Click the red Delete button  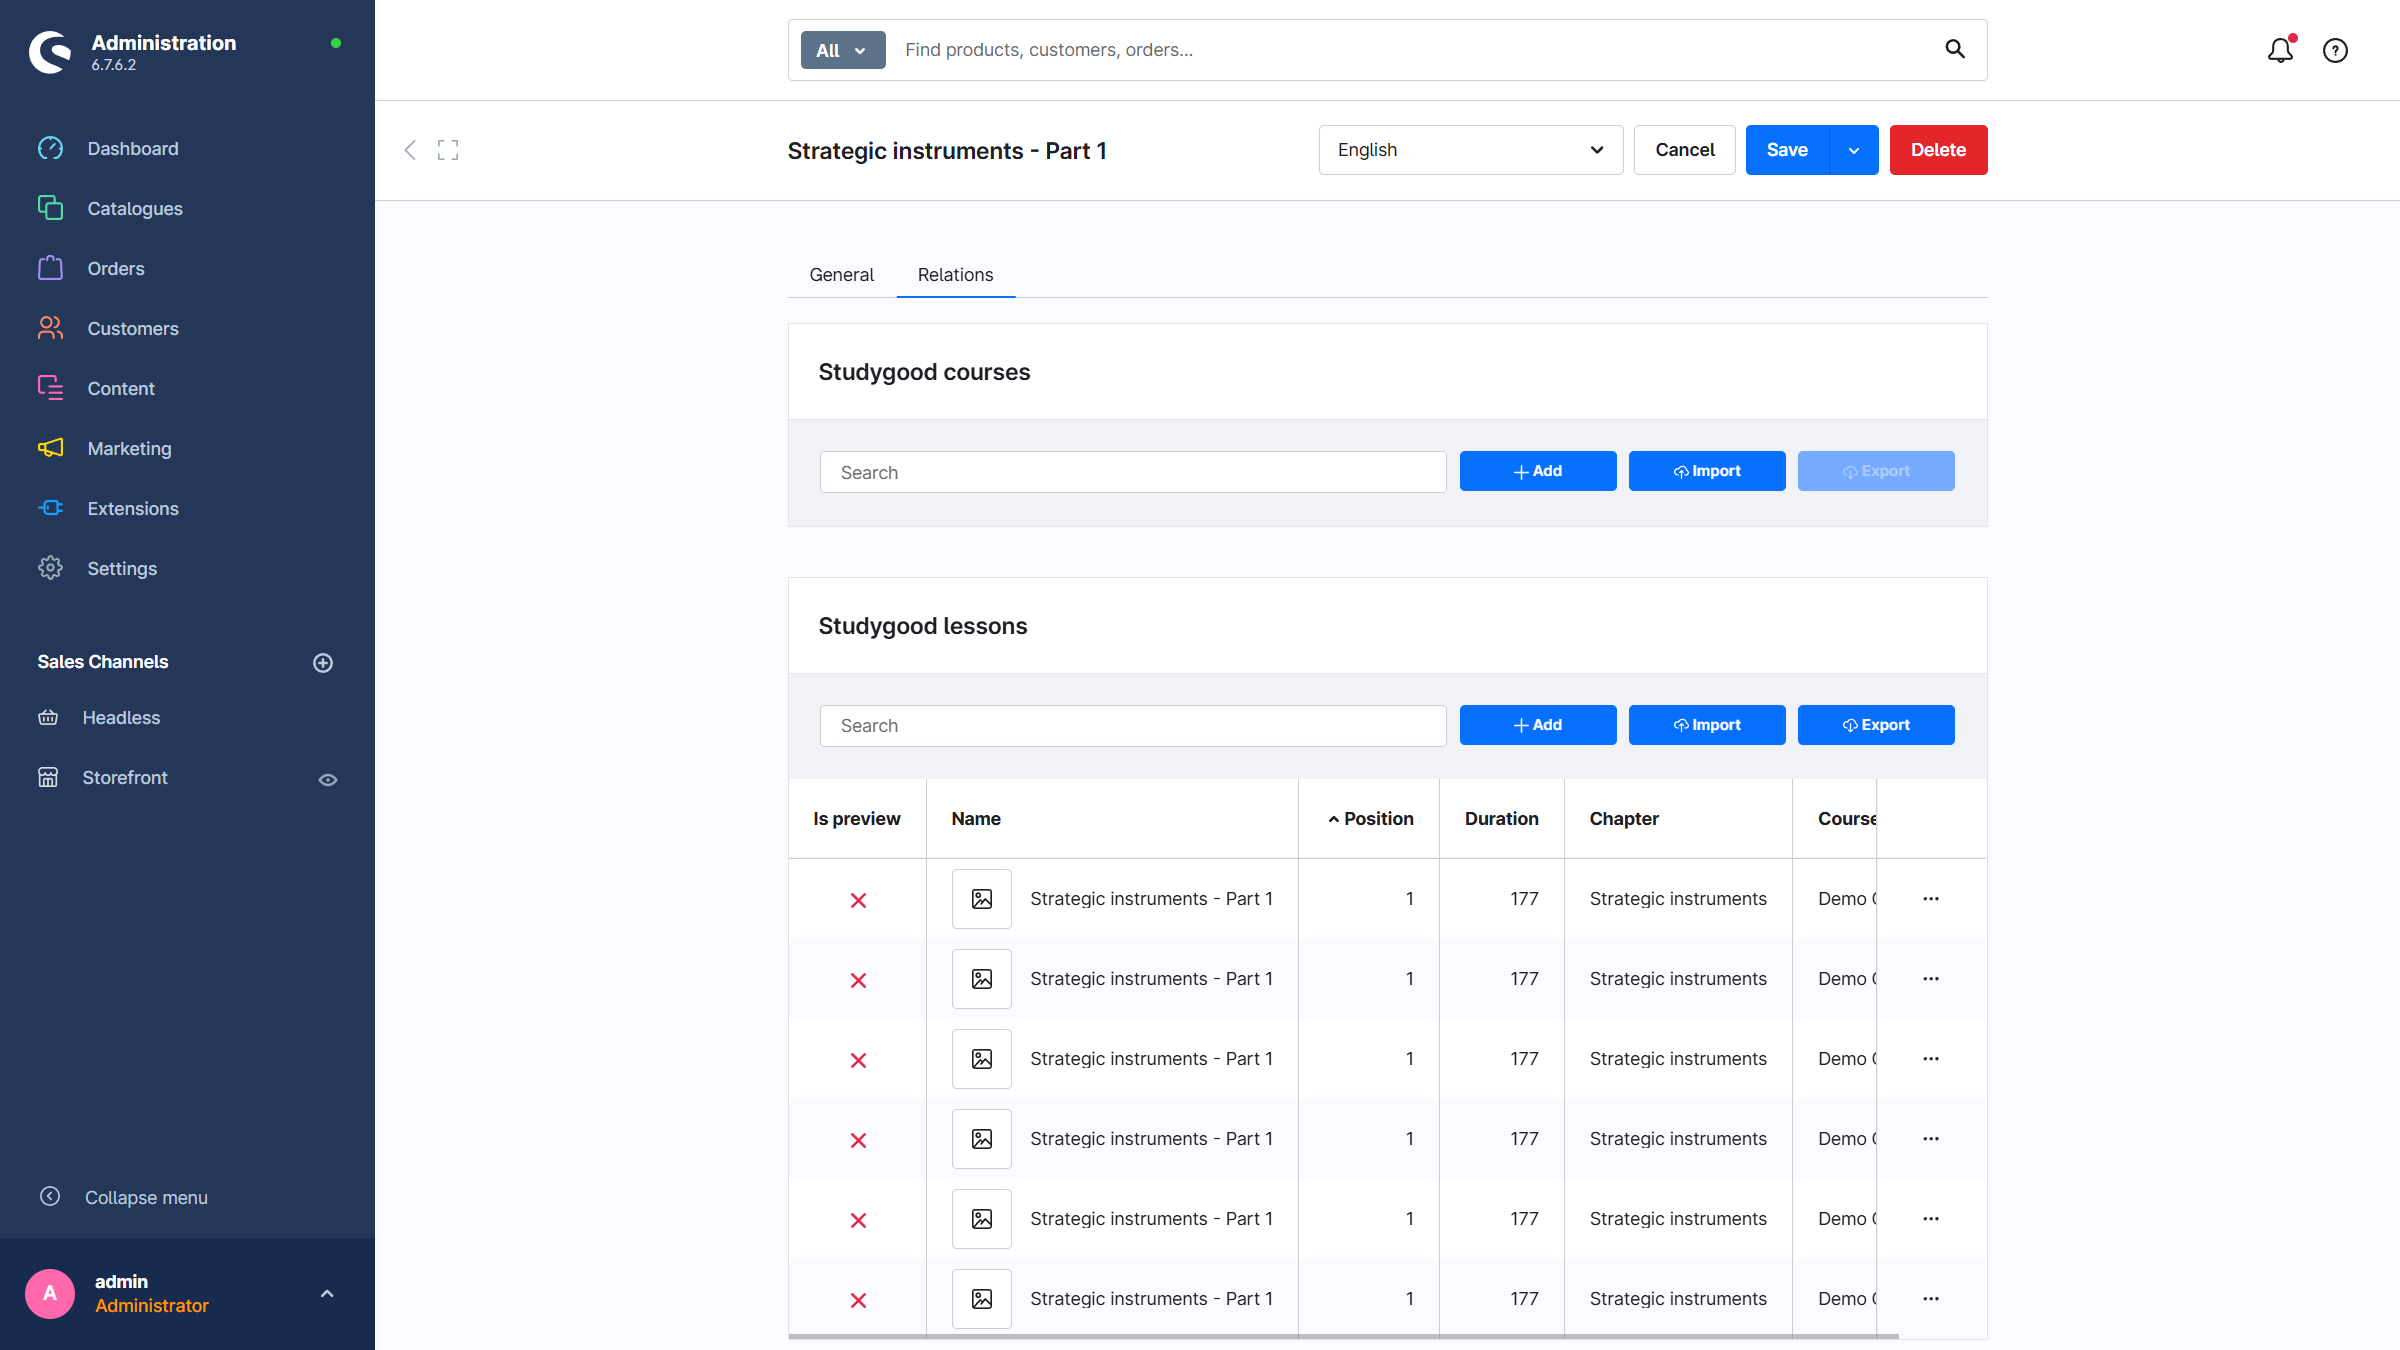pyautogui.click(x=1938, y=150)
